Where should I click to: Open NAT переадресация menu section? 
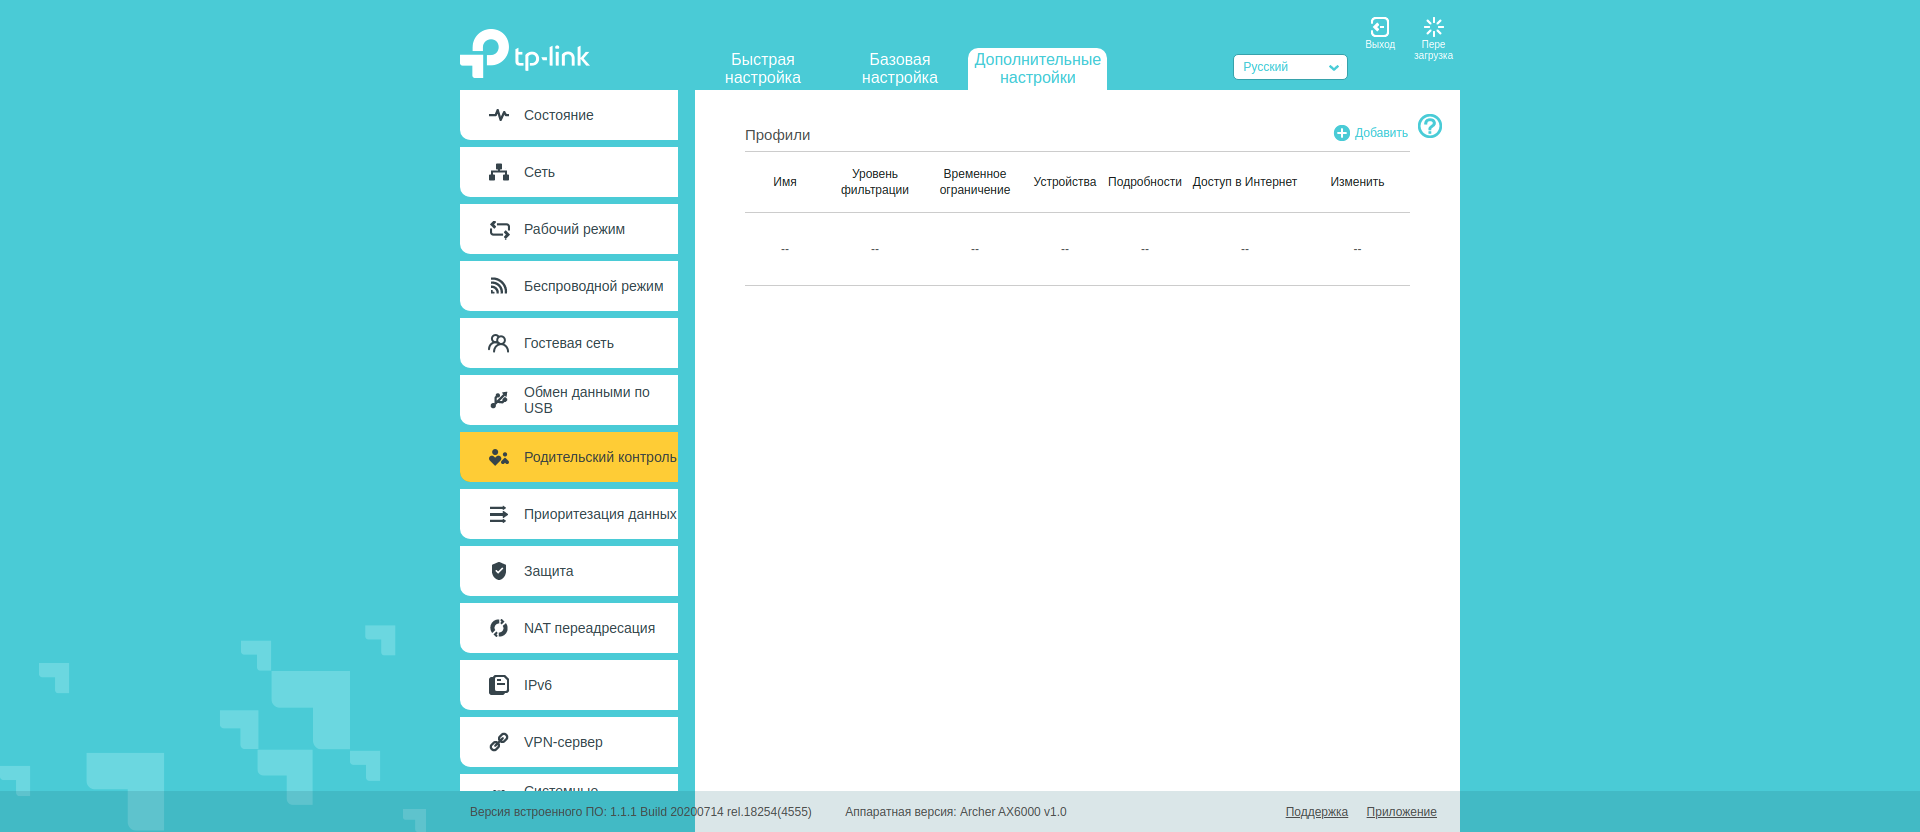588,628
